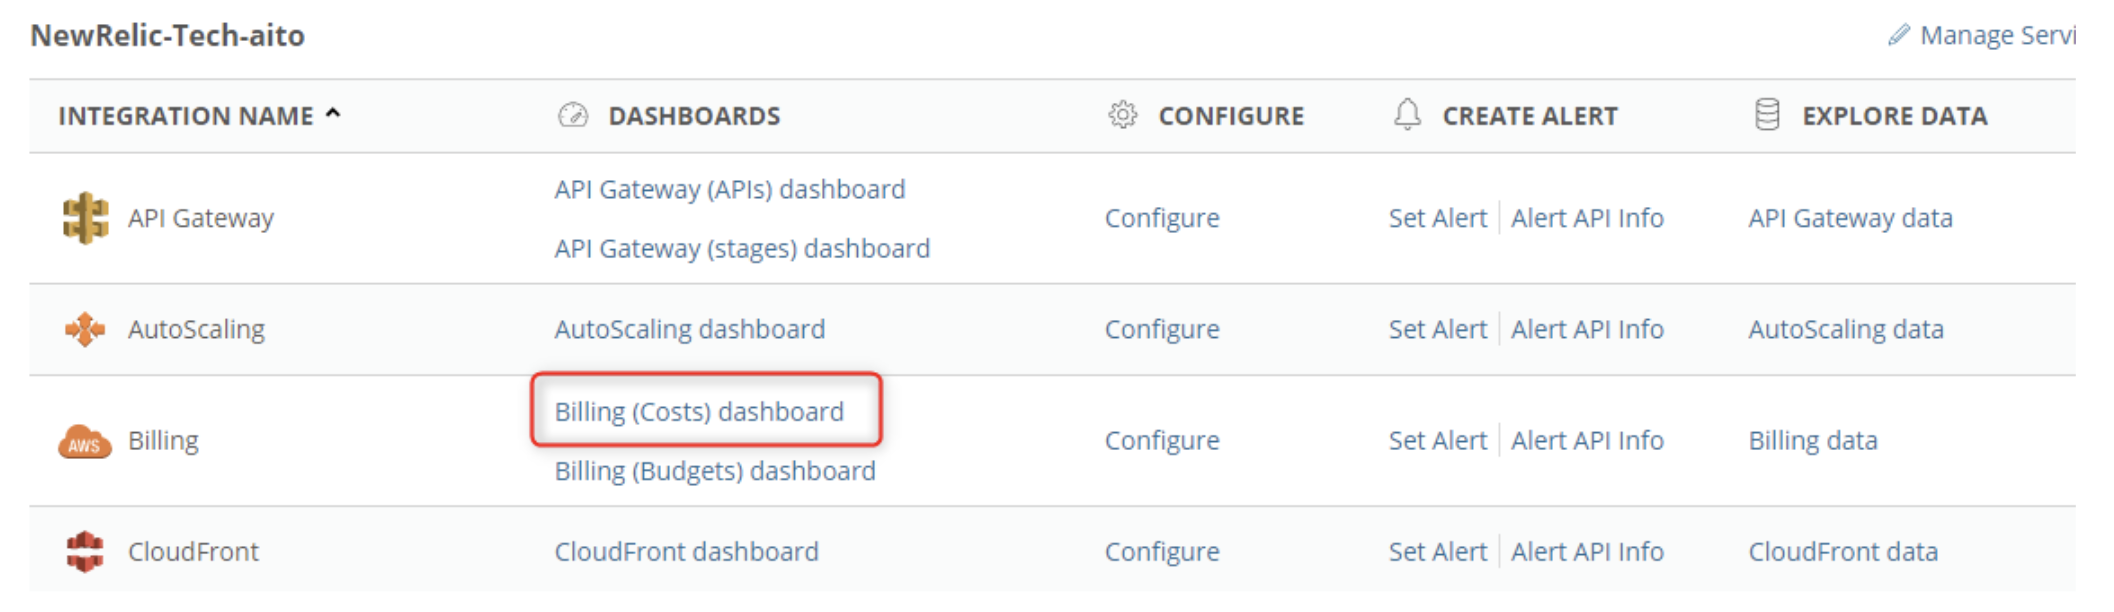The image size is (2114, 612).
Task: Open Alert API Info for Billing
Action: [x=1587, y=441]
